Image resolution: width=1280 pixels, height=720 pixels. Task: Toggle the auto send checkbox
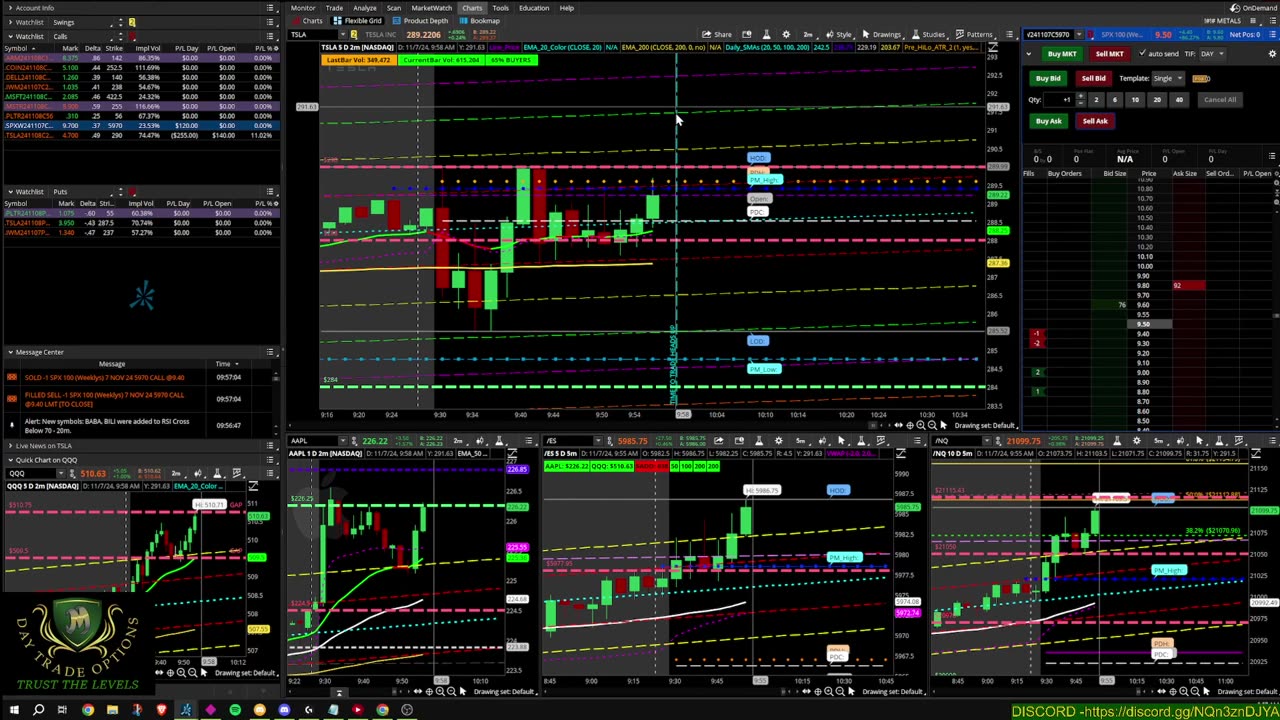[x=1143, y=54]
